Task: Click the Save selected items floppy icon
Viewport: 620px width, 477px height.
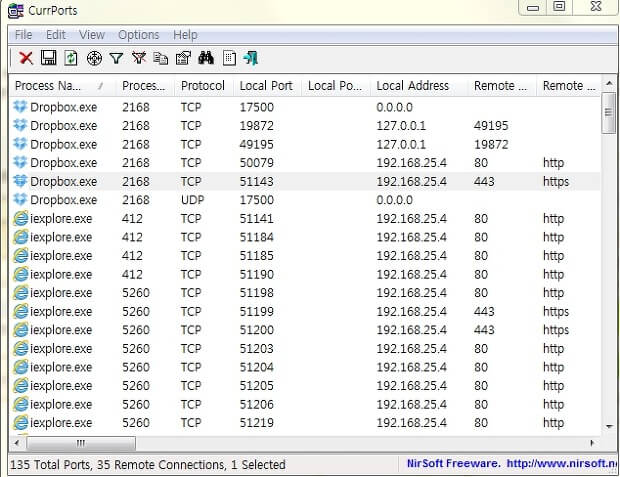Action: coord(49,58)
